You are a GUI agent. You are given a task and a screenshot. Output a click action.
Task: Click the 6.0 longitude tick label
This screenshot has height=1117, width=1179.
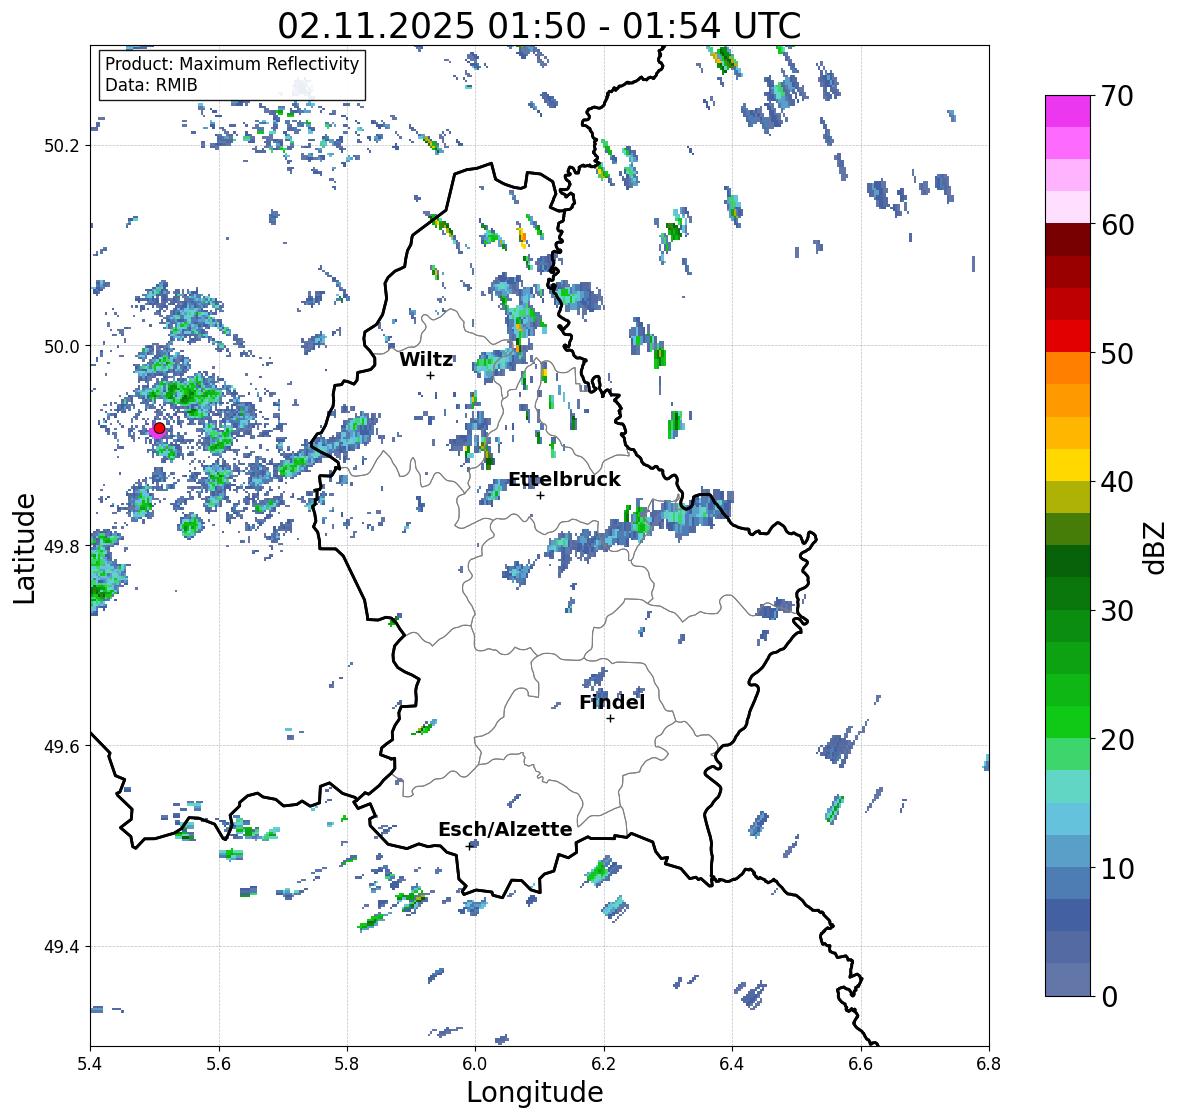[x=475, y=1064]
